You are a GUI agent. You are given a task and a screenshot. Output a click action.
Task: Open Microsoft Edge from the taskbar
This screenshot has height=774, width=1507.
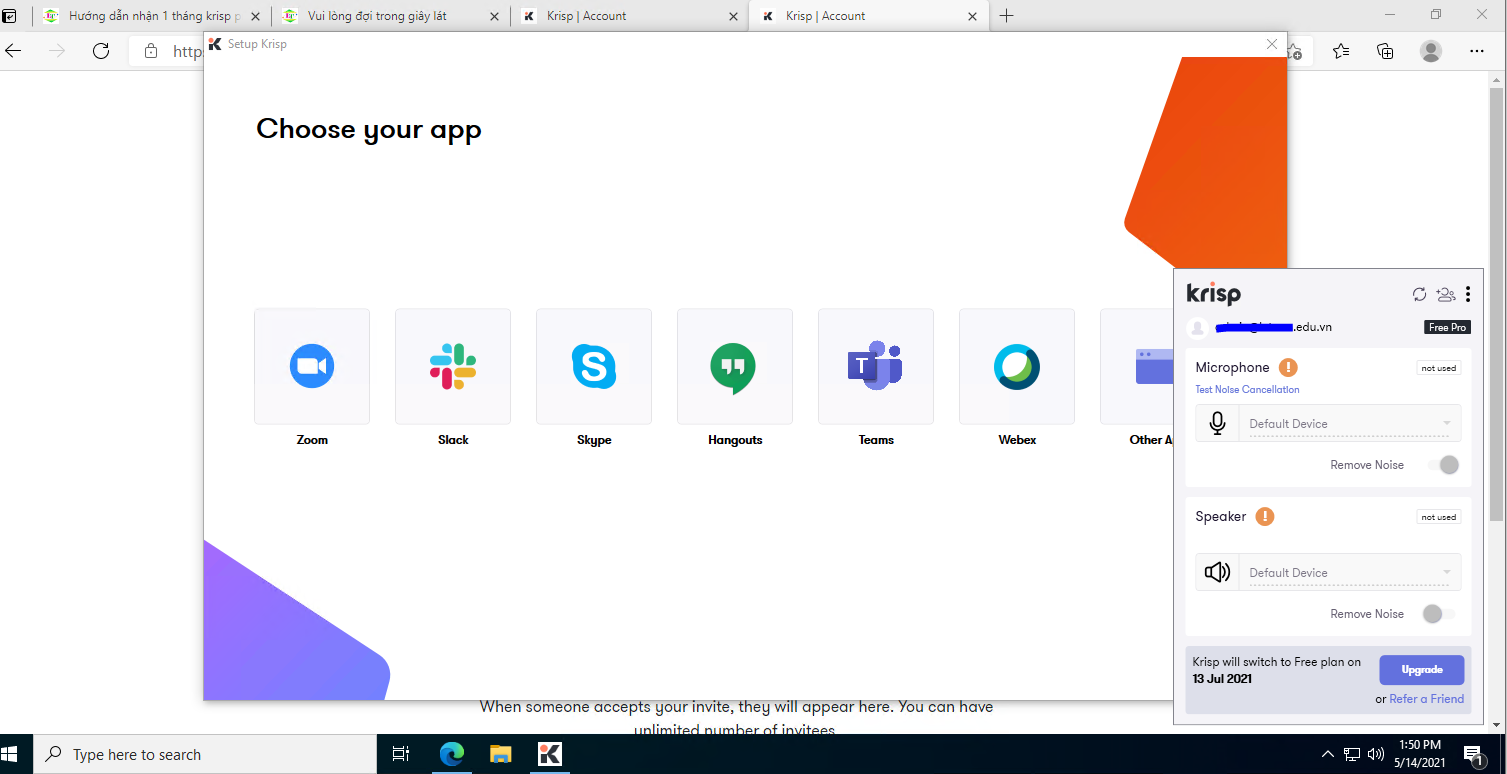[452, 754]
